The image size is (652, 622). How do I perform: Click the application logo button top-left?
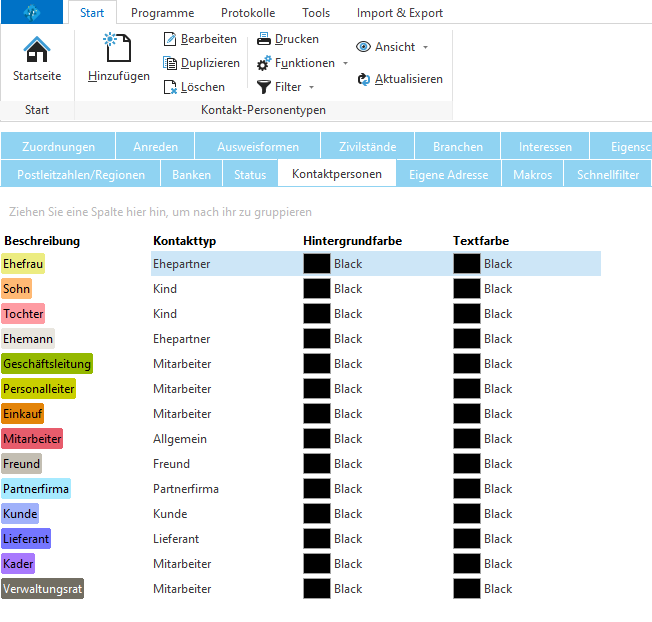33,13
